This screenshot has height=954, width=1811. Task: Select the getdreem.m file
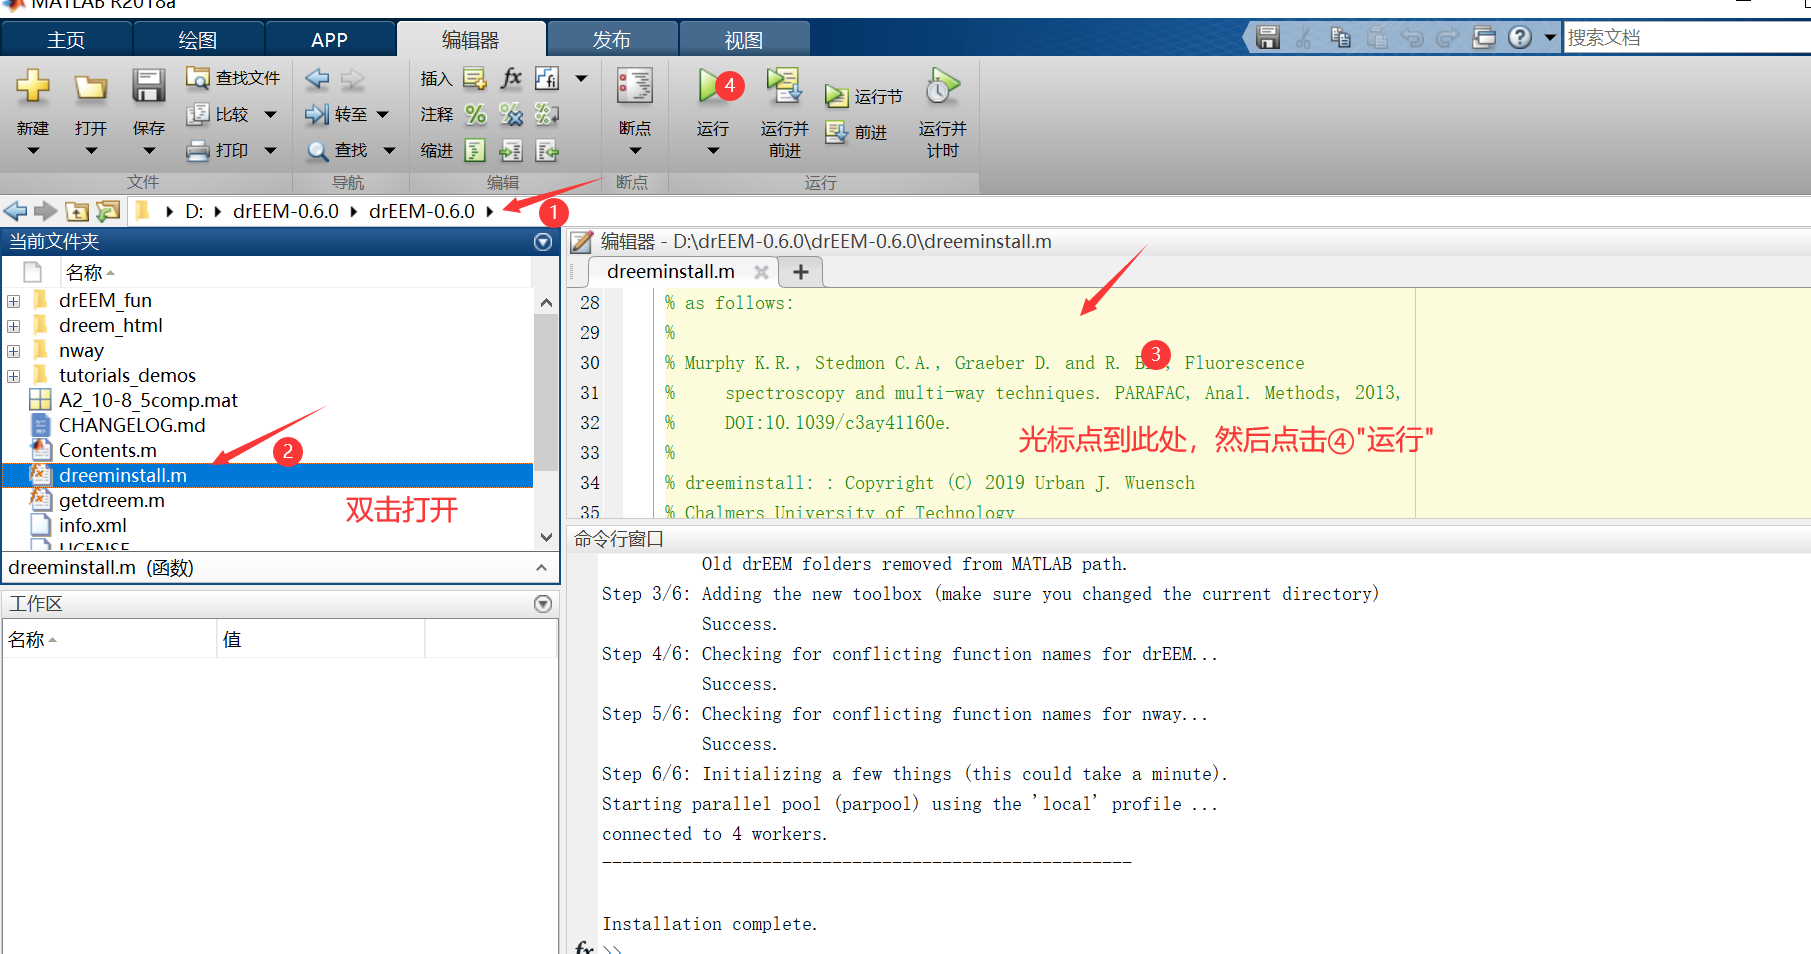tap(112, 500)
